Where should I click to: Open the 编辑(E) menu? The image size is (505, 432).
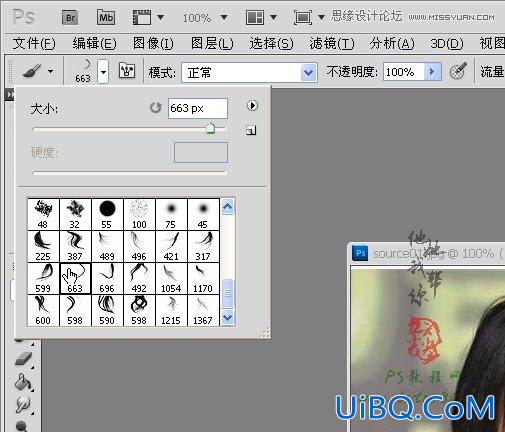[x=95, y=44]
